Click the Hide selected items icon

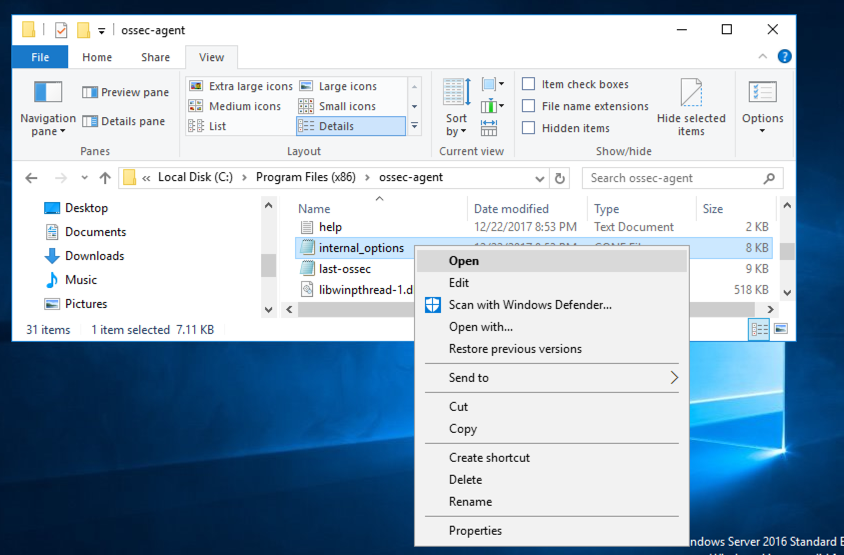(691, 94)
